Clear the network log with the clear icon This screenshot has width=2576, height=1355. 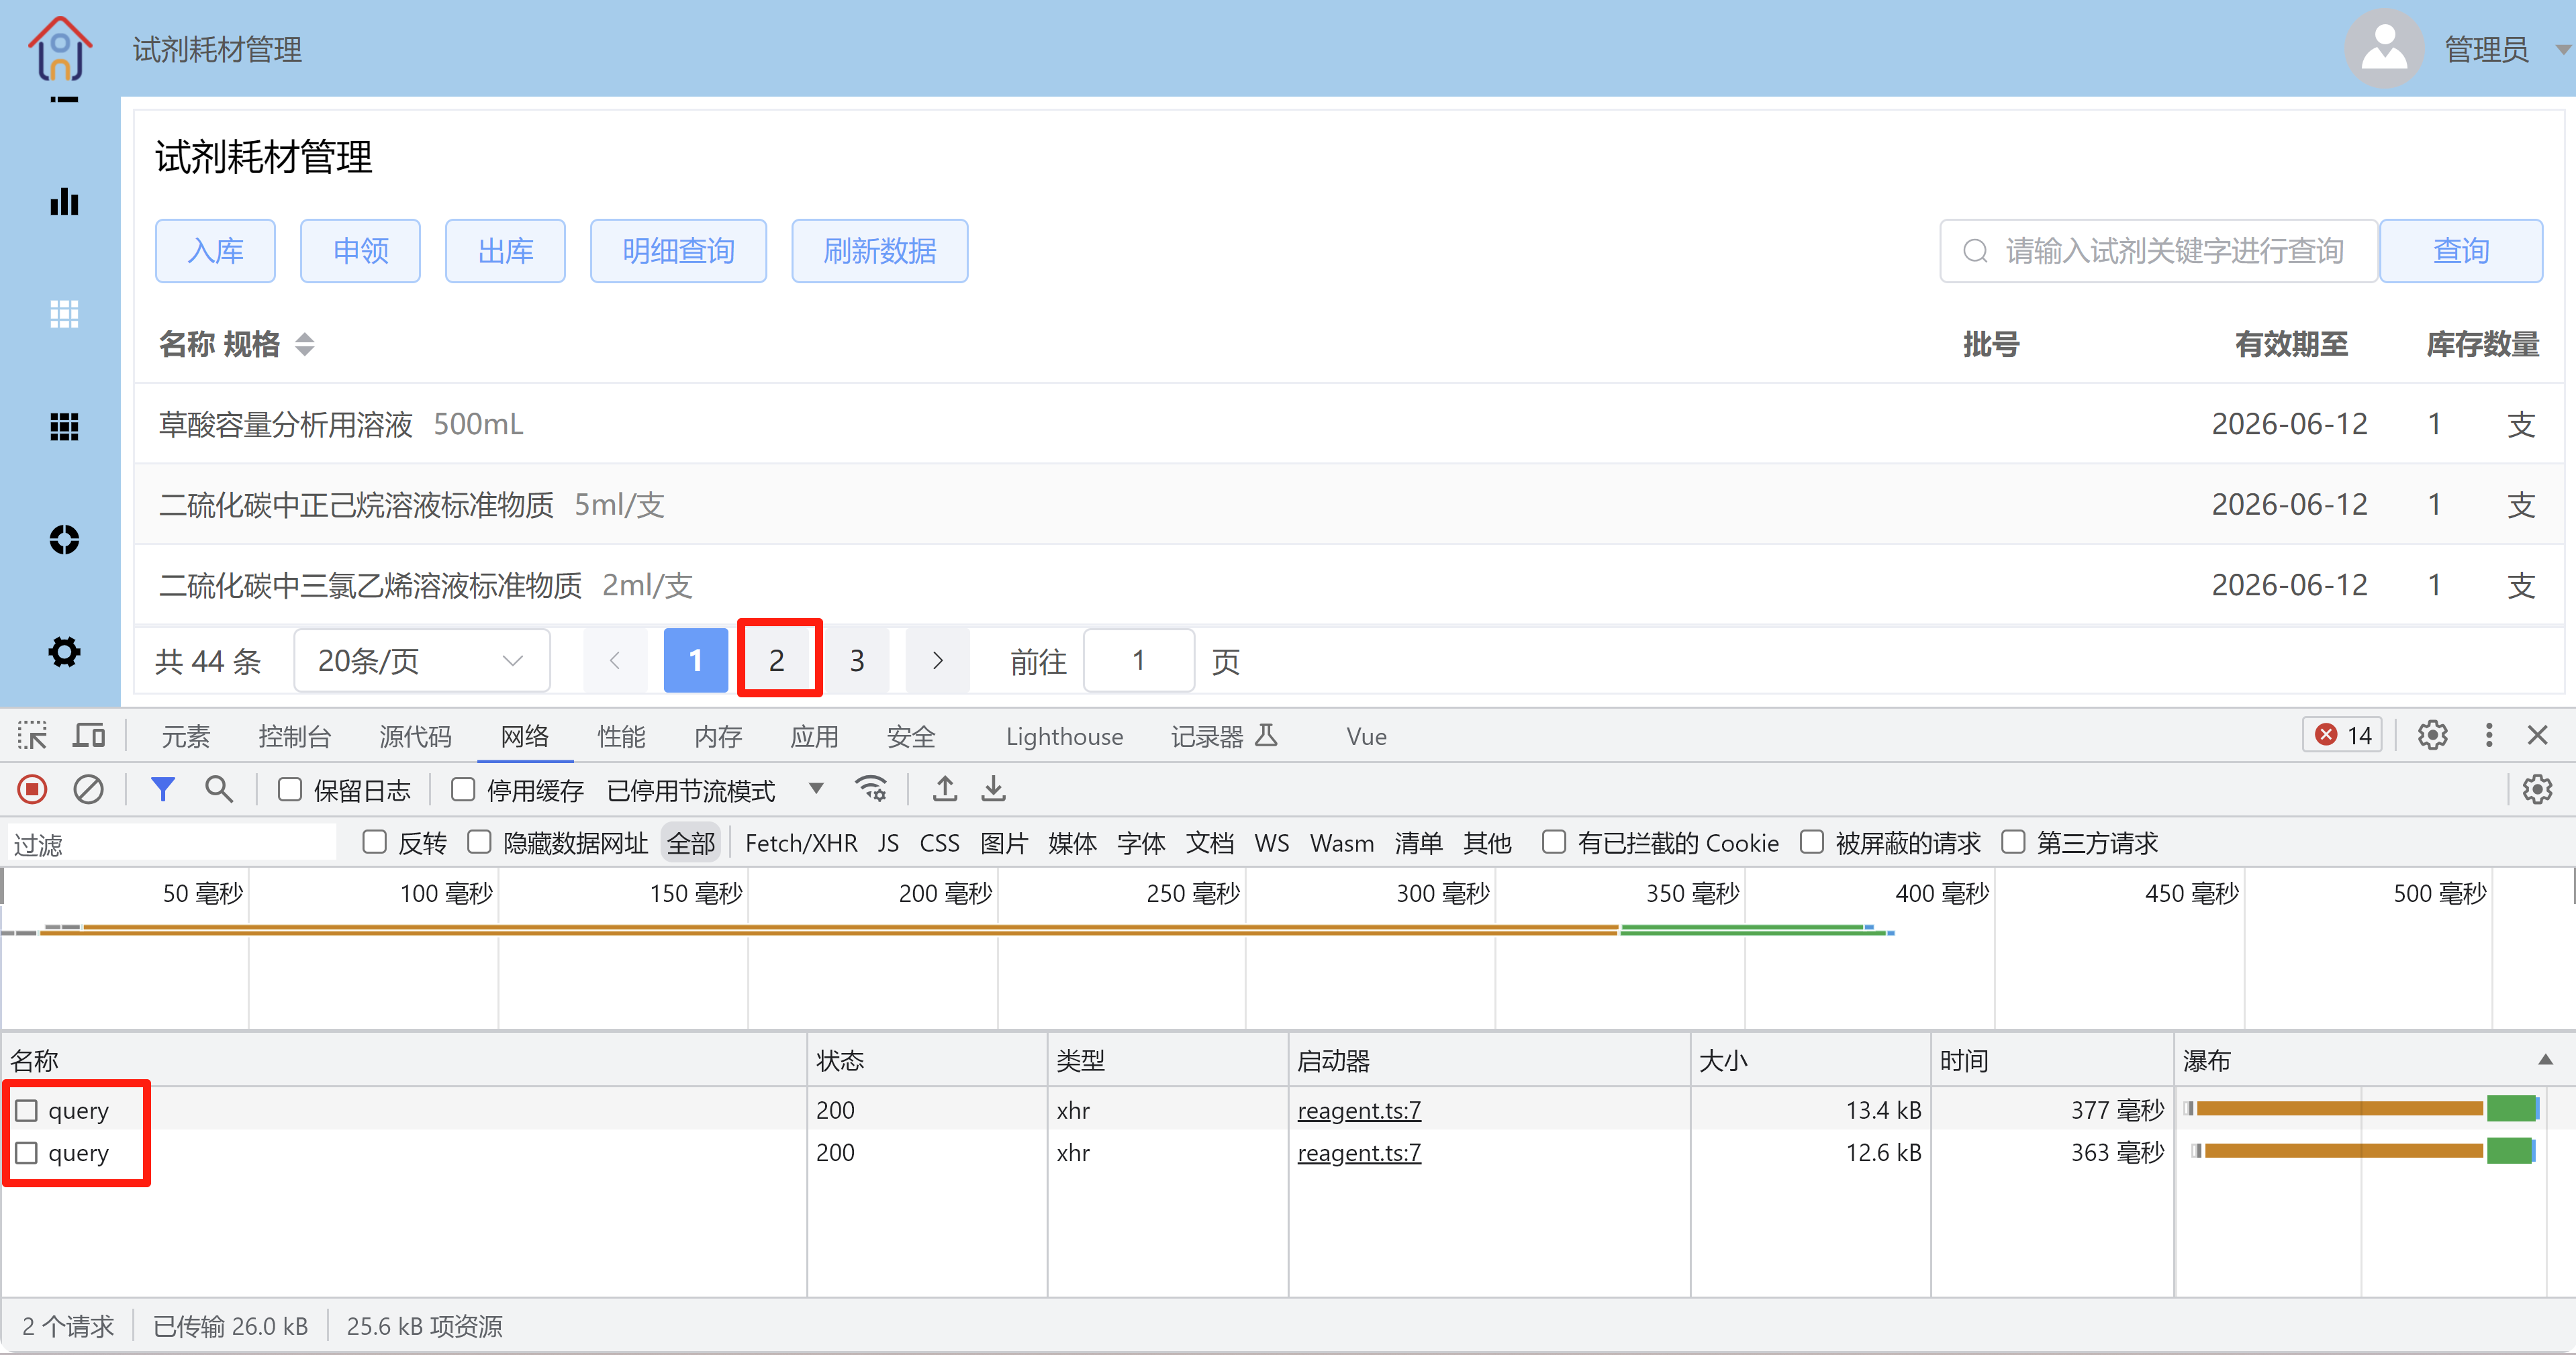(88, 790)
